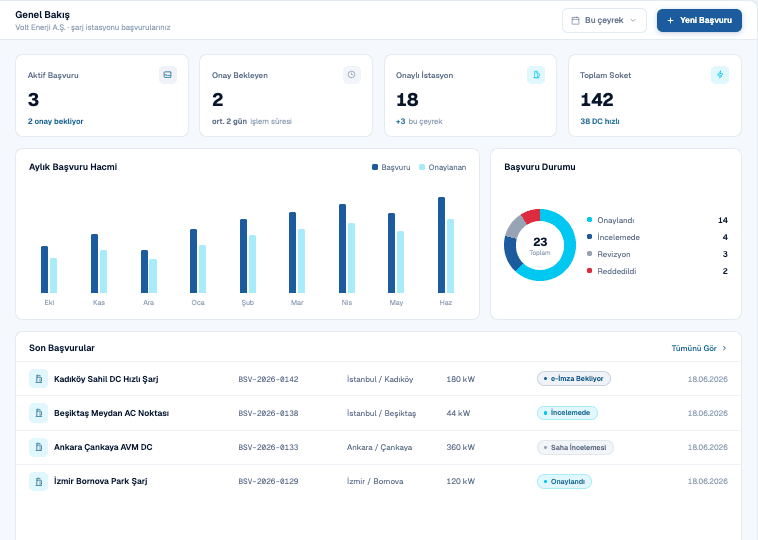Click the Aylık Başvuru Hacmi chart title
The height and width of the screenshot is (540, 758).
point(73,167)
